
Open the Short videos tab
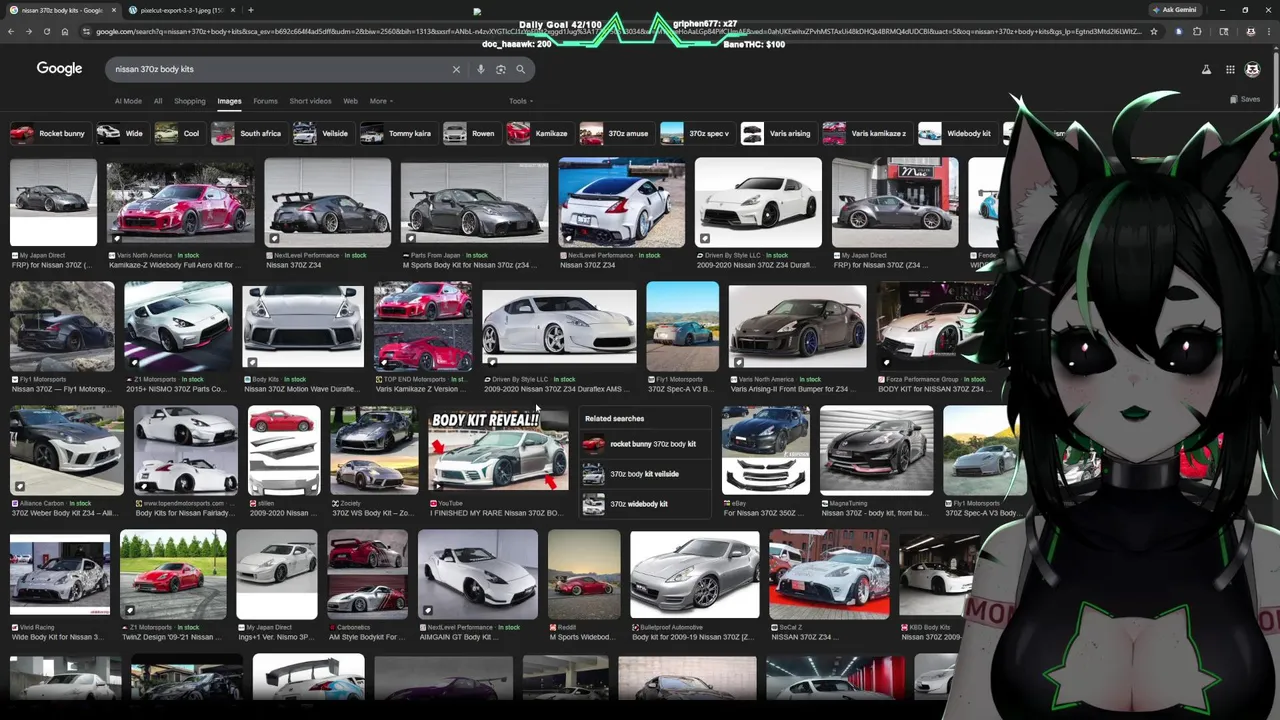point(310,101)
